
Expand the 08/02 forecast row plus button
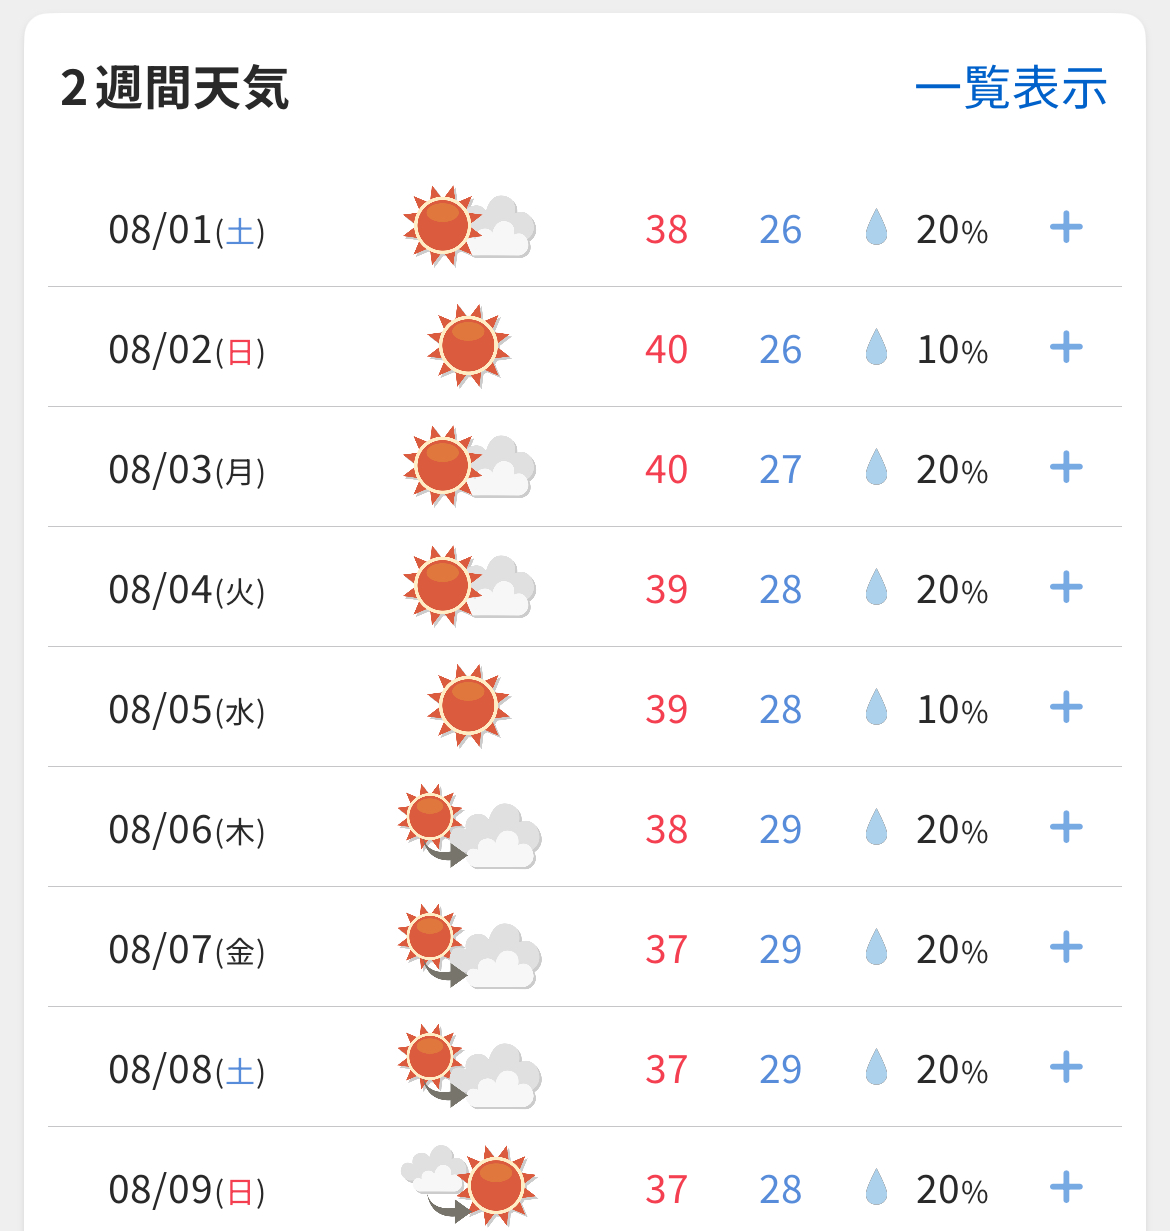point(1066,348)
